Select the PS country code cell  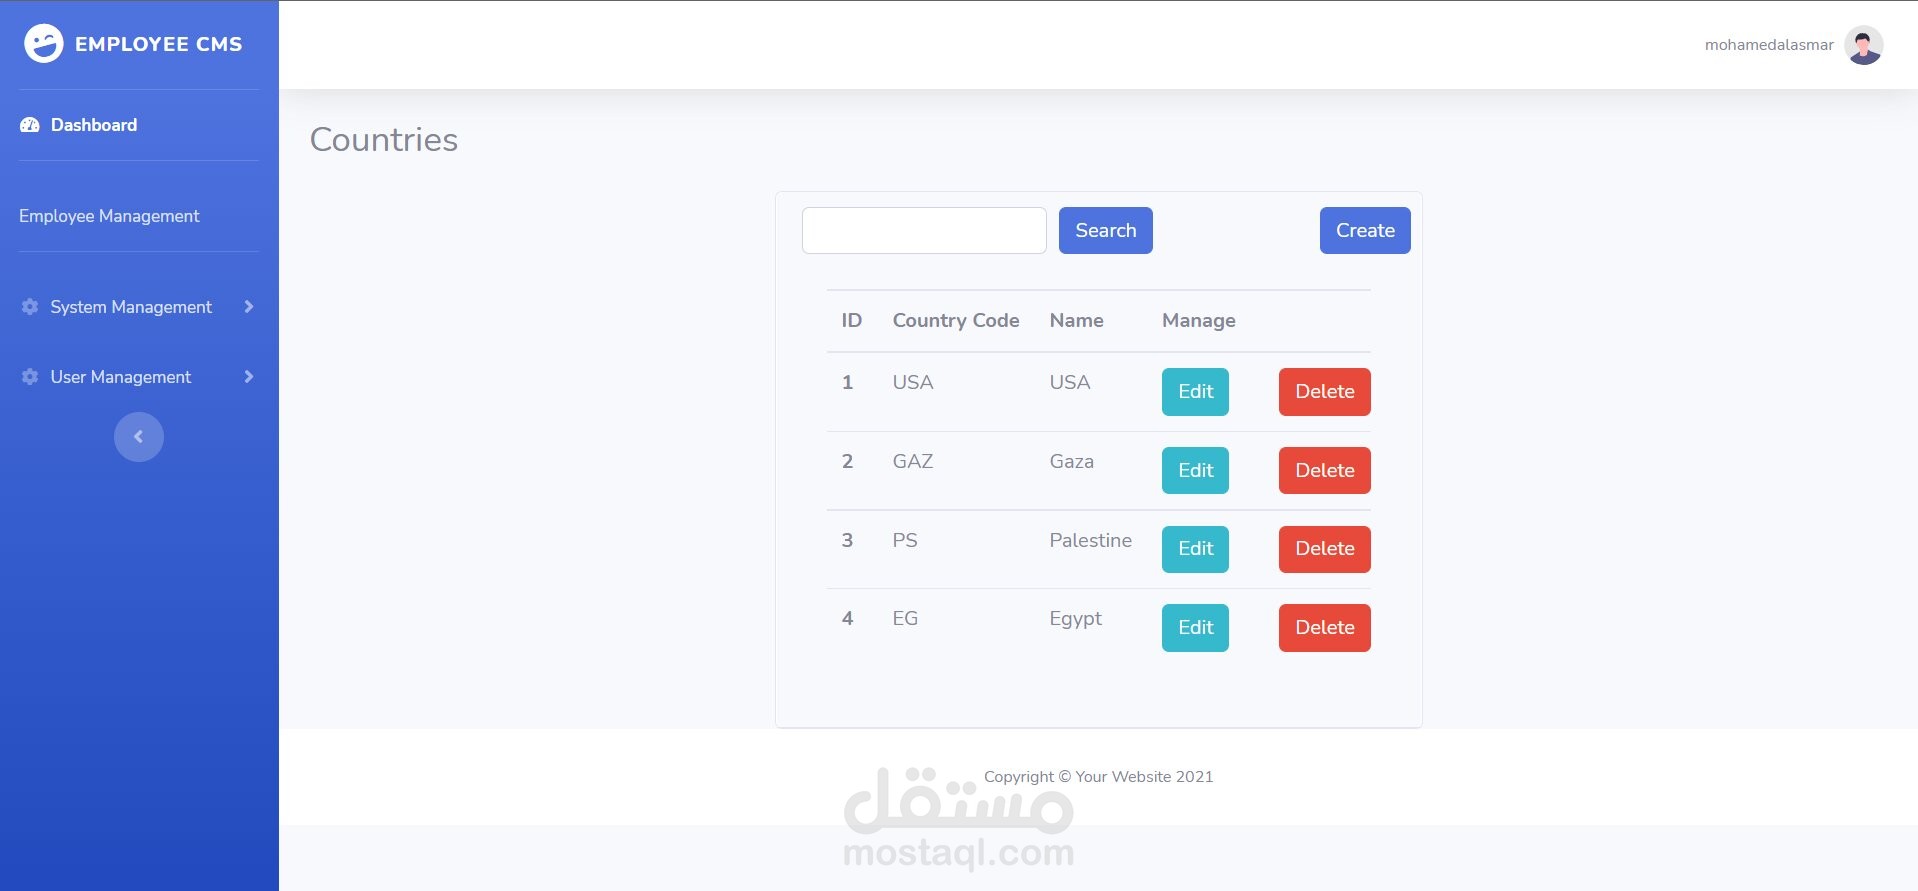pos(905,541)
